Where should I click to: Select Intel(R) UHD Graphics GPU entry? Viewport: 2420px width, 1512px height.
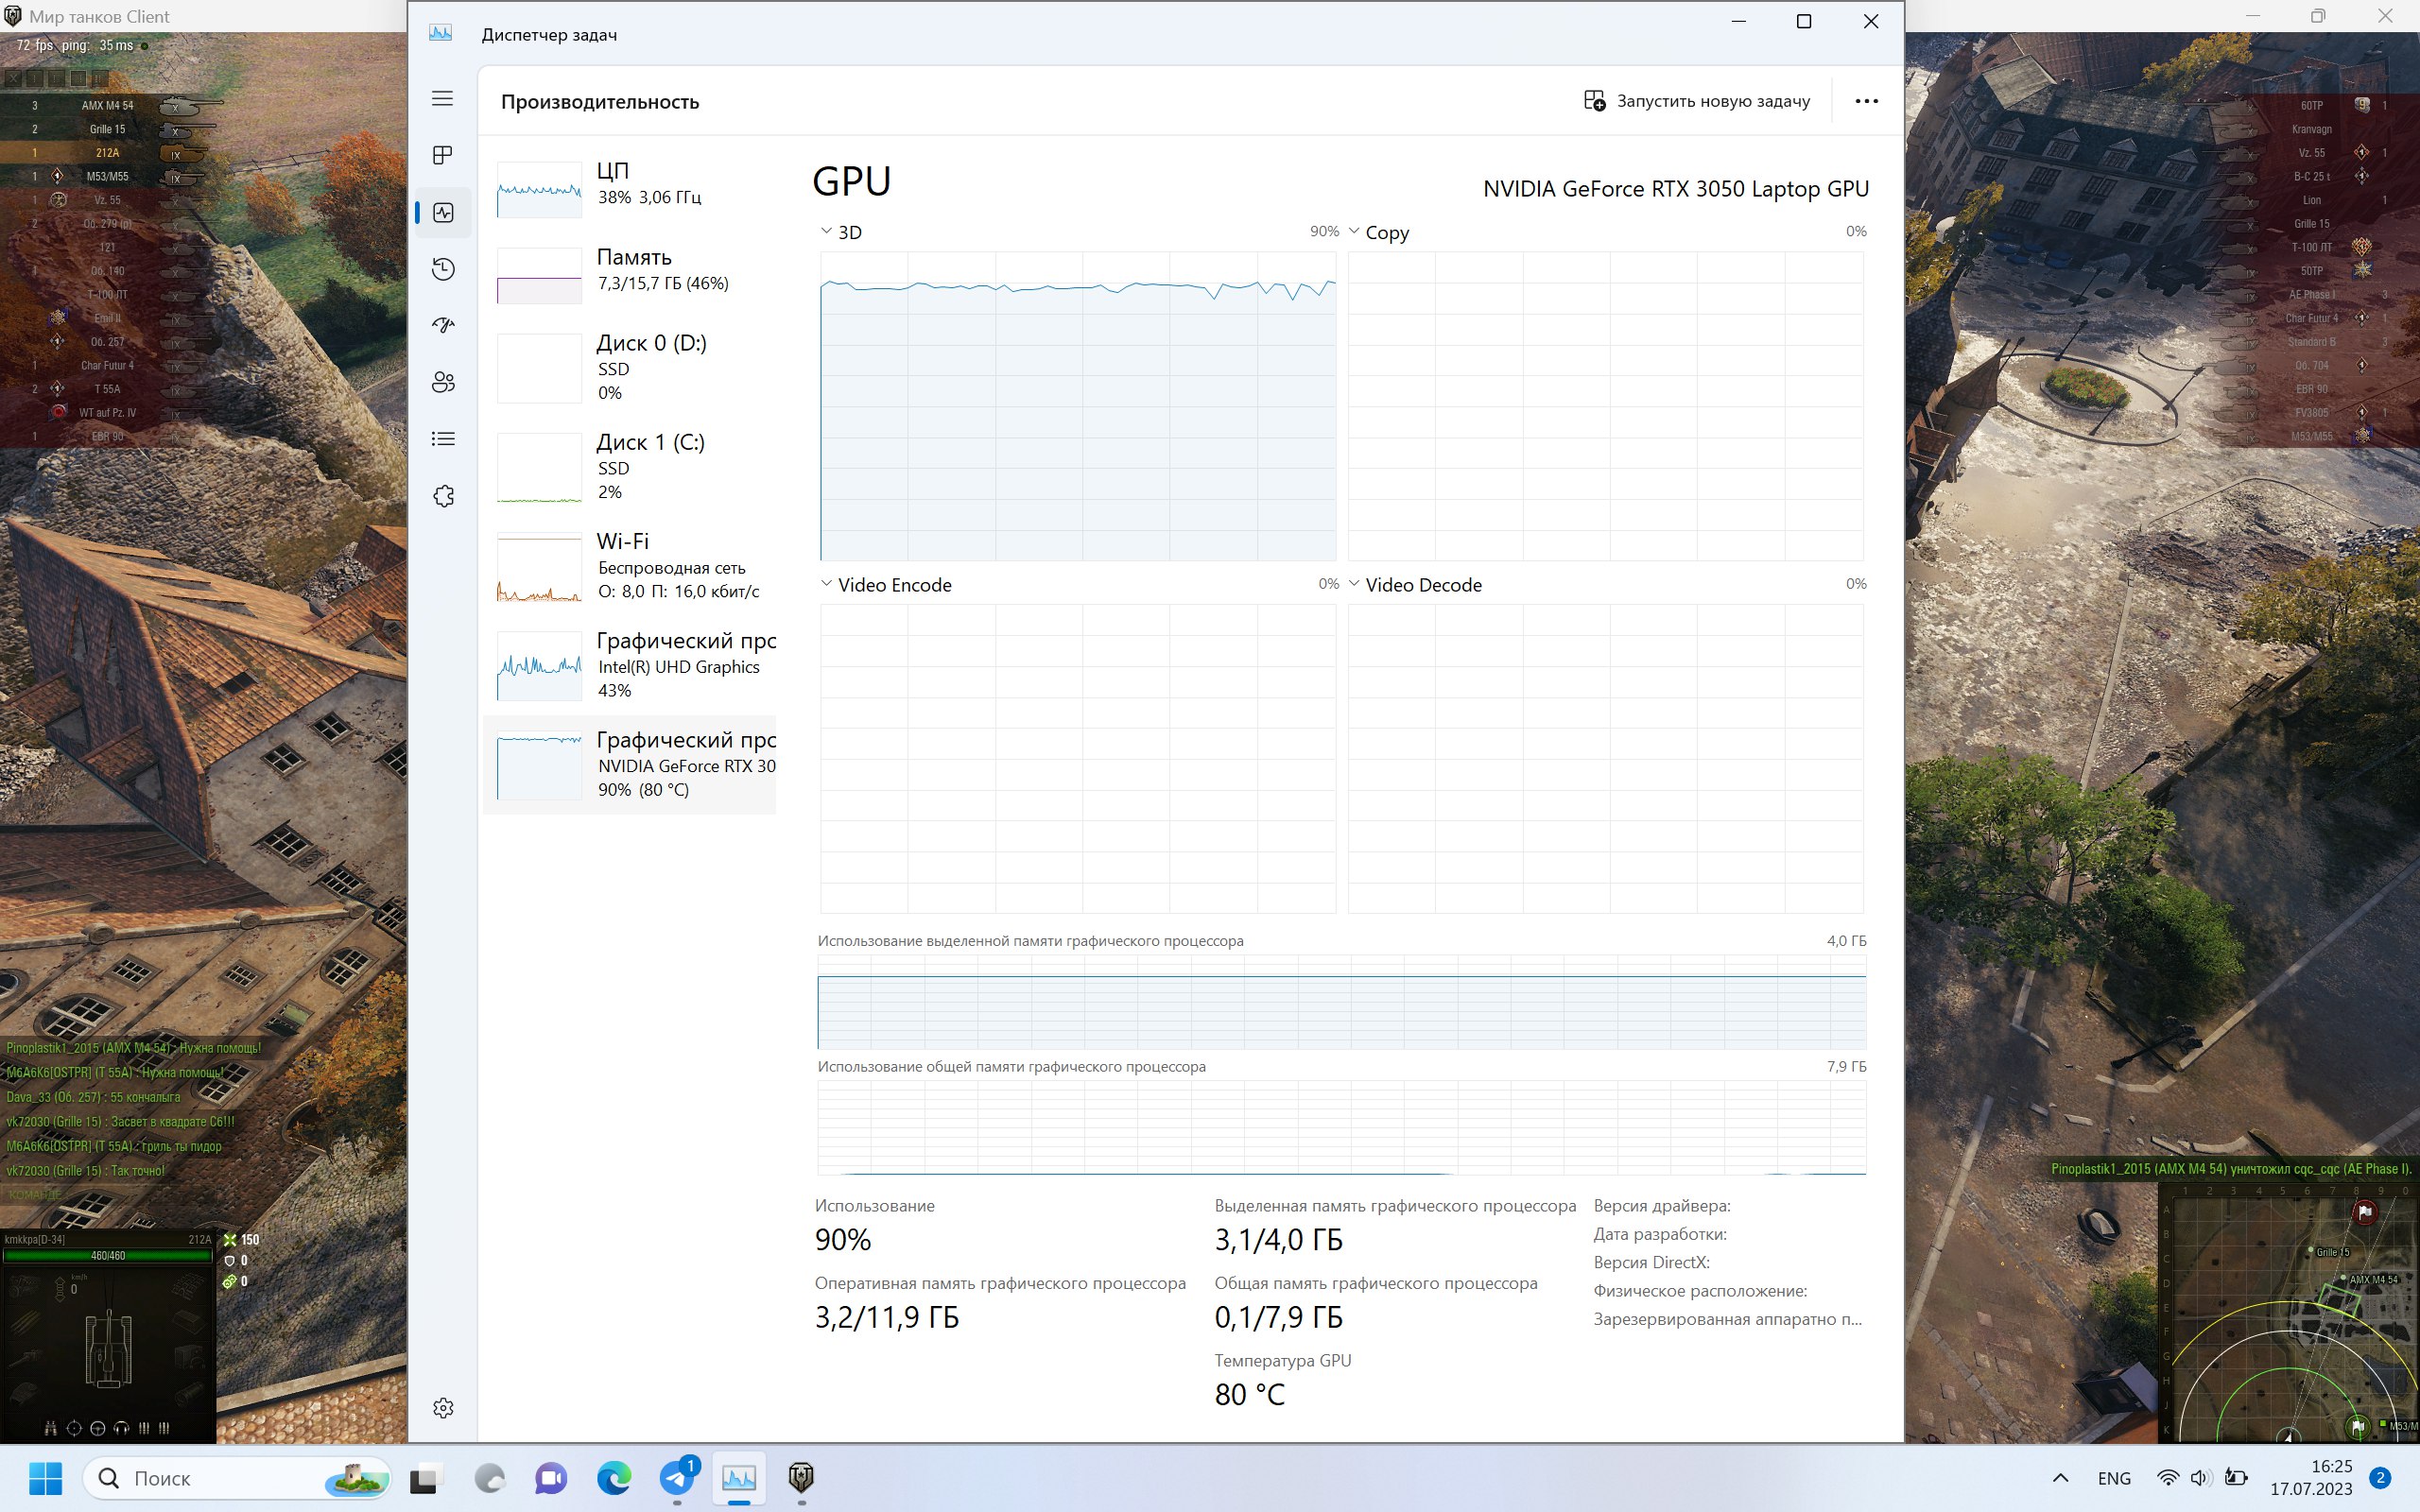point(630,665)
